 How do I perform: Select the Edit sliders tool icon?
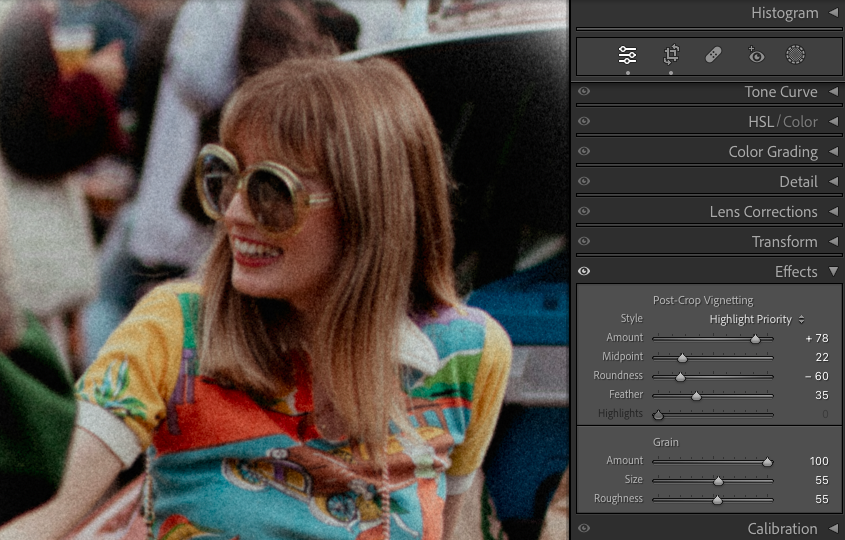pyautogui.click(x=627, y=55)
